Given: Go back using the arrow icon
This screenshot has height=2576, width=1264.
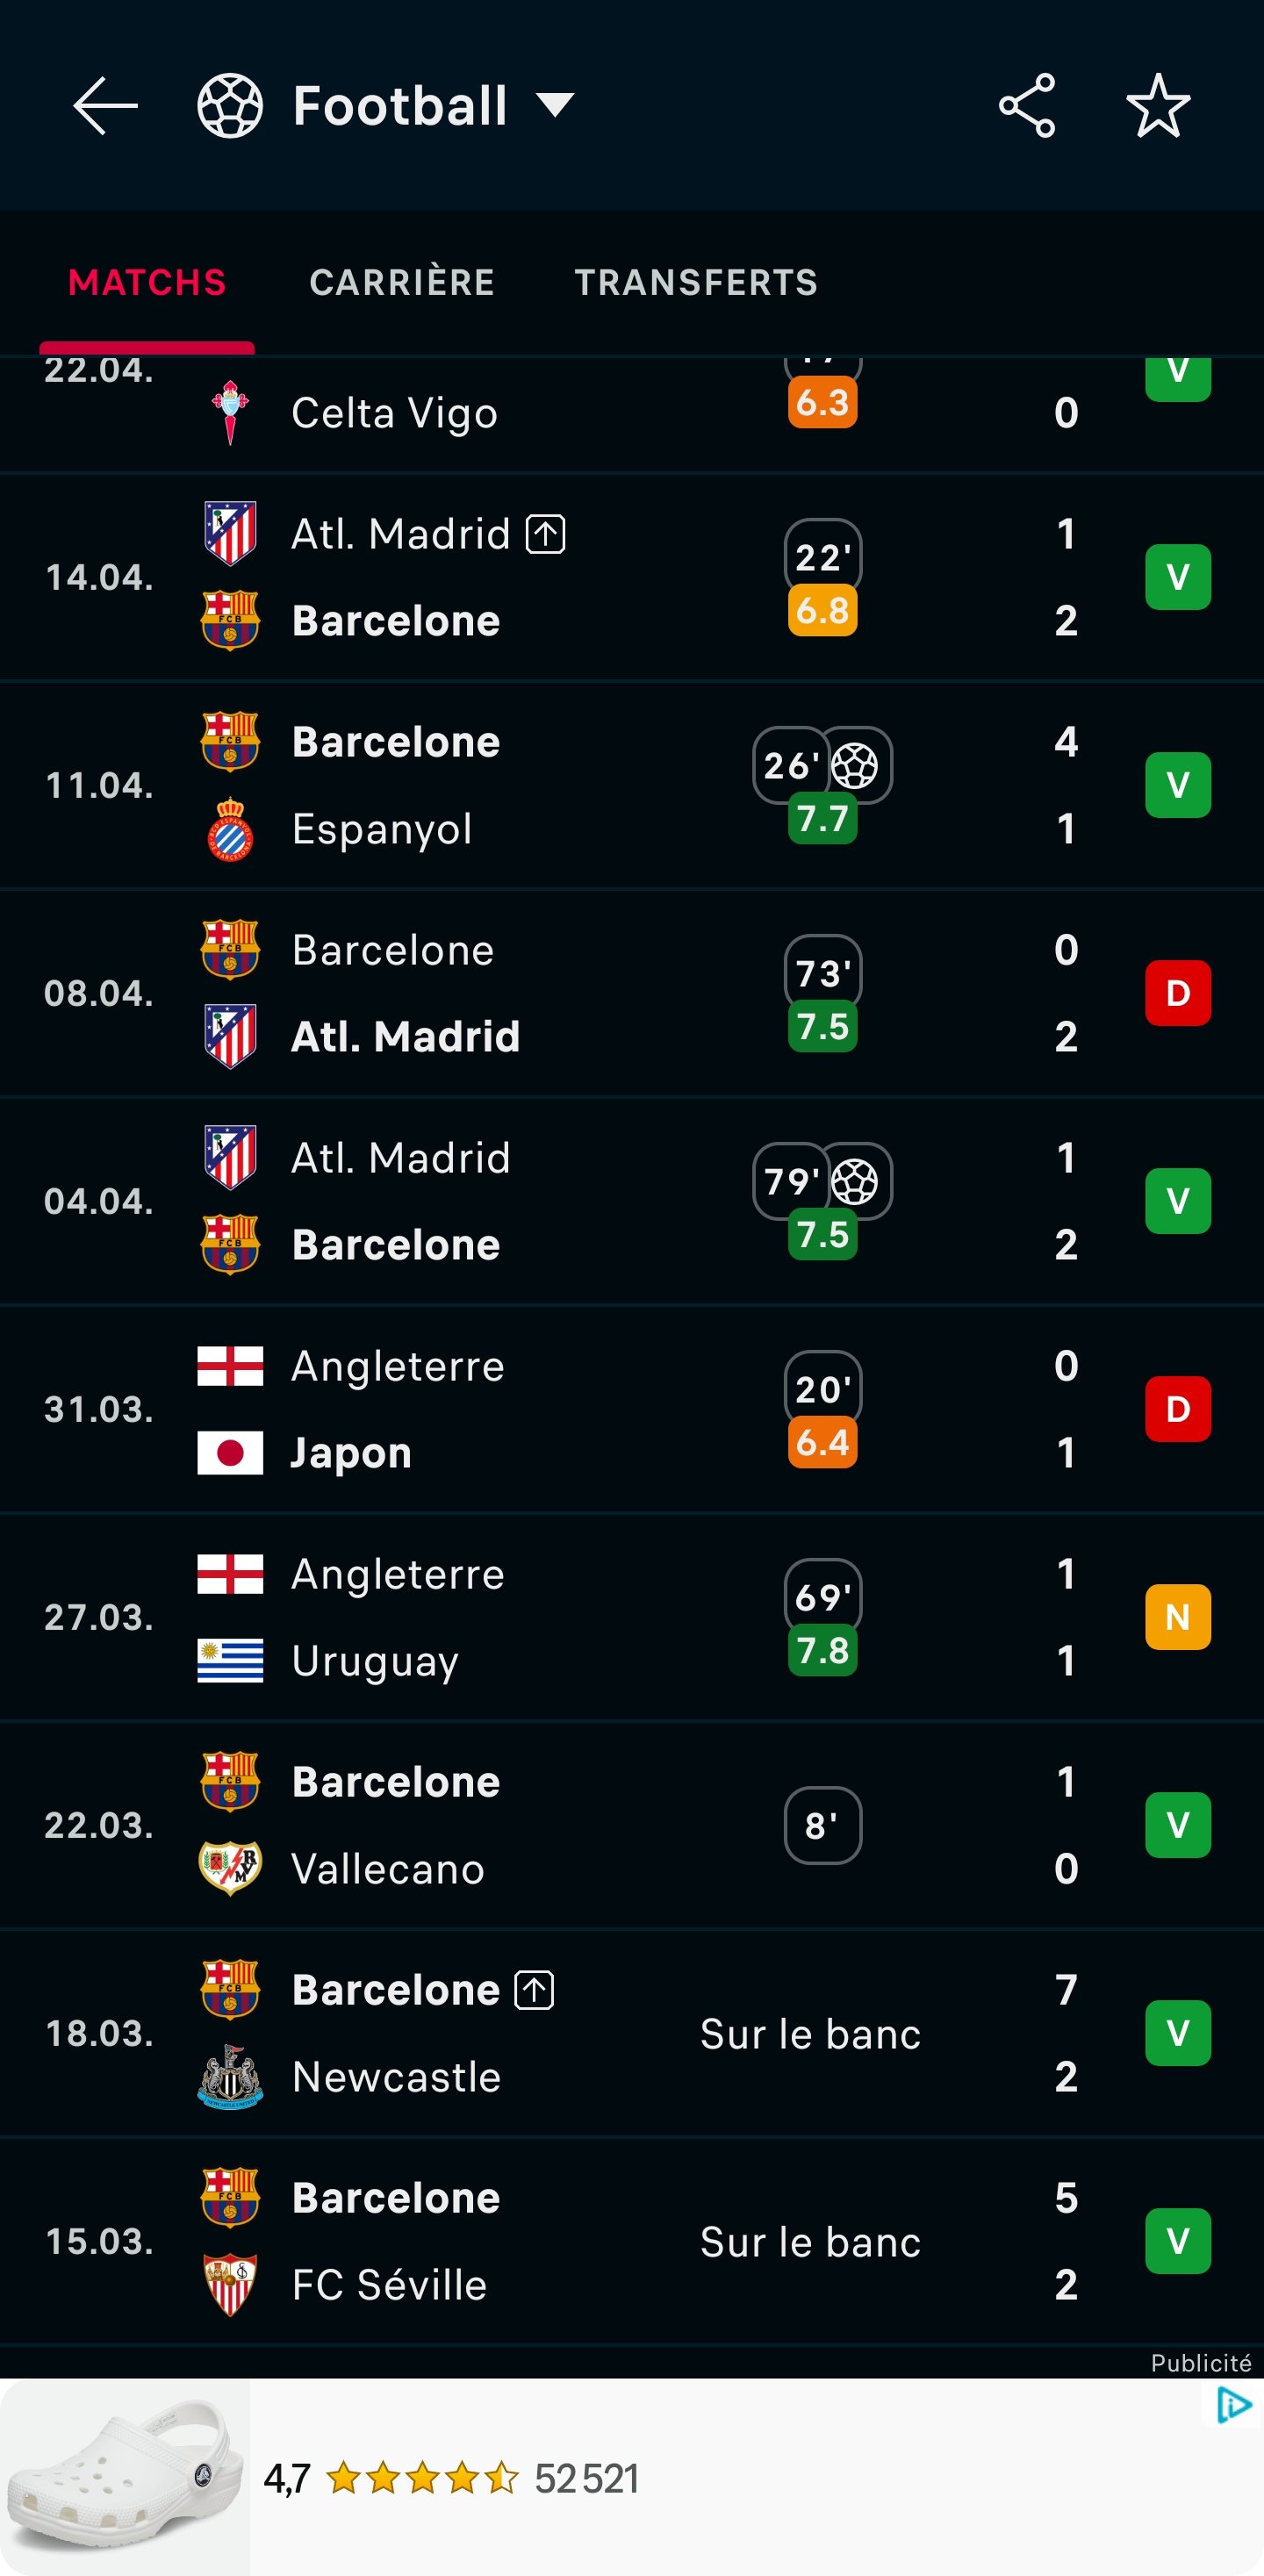Looking at the screenshot, I should (105, 105).
